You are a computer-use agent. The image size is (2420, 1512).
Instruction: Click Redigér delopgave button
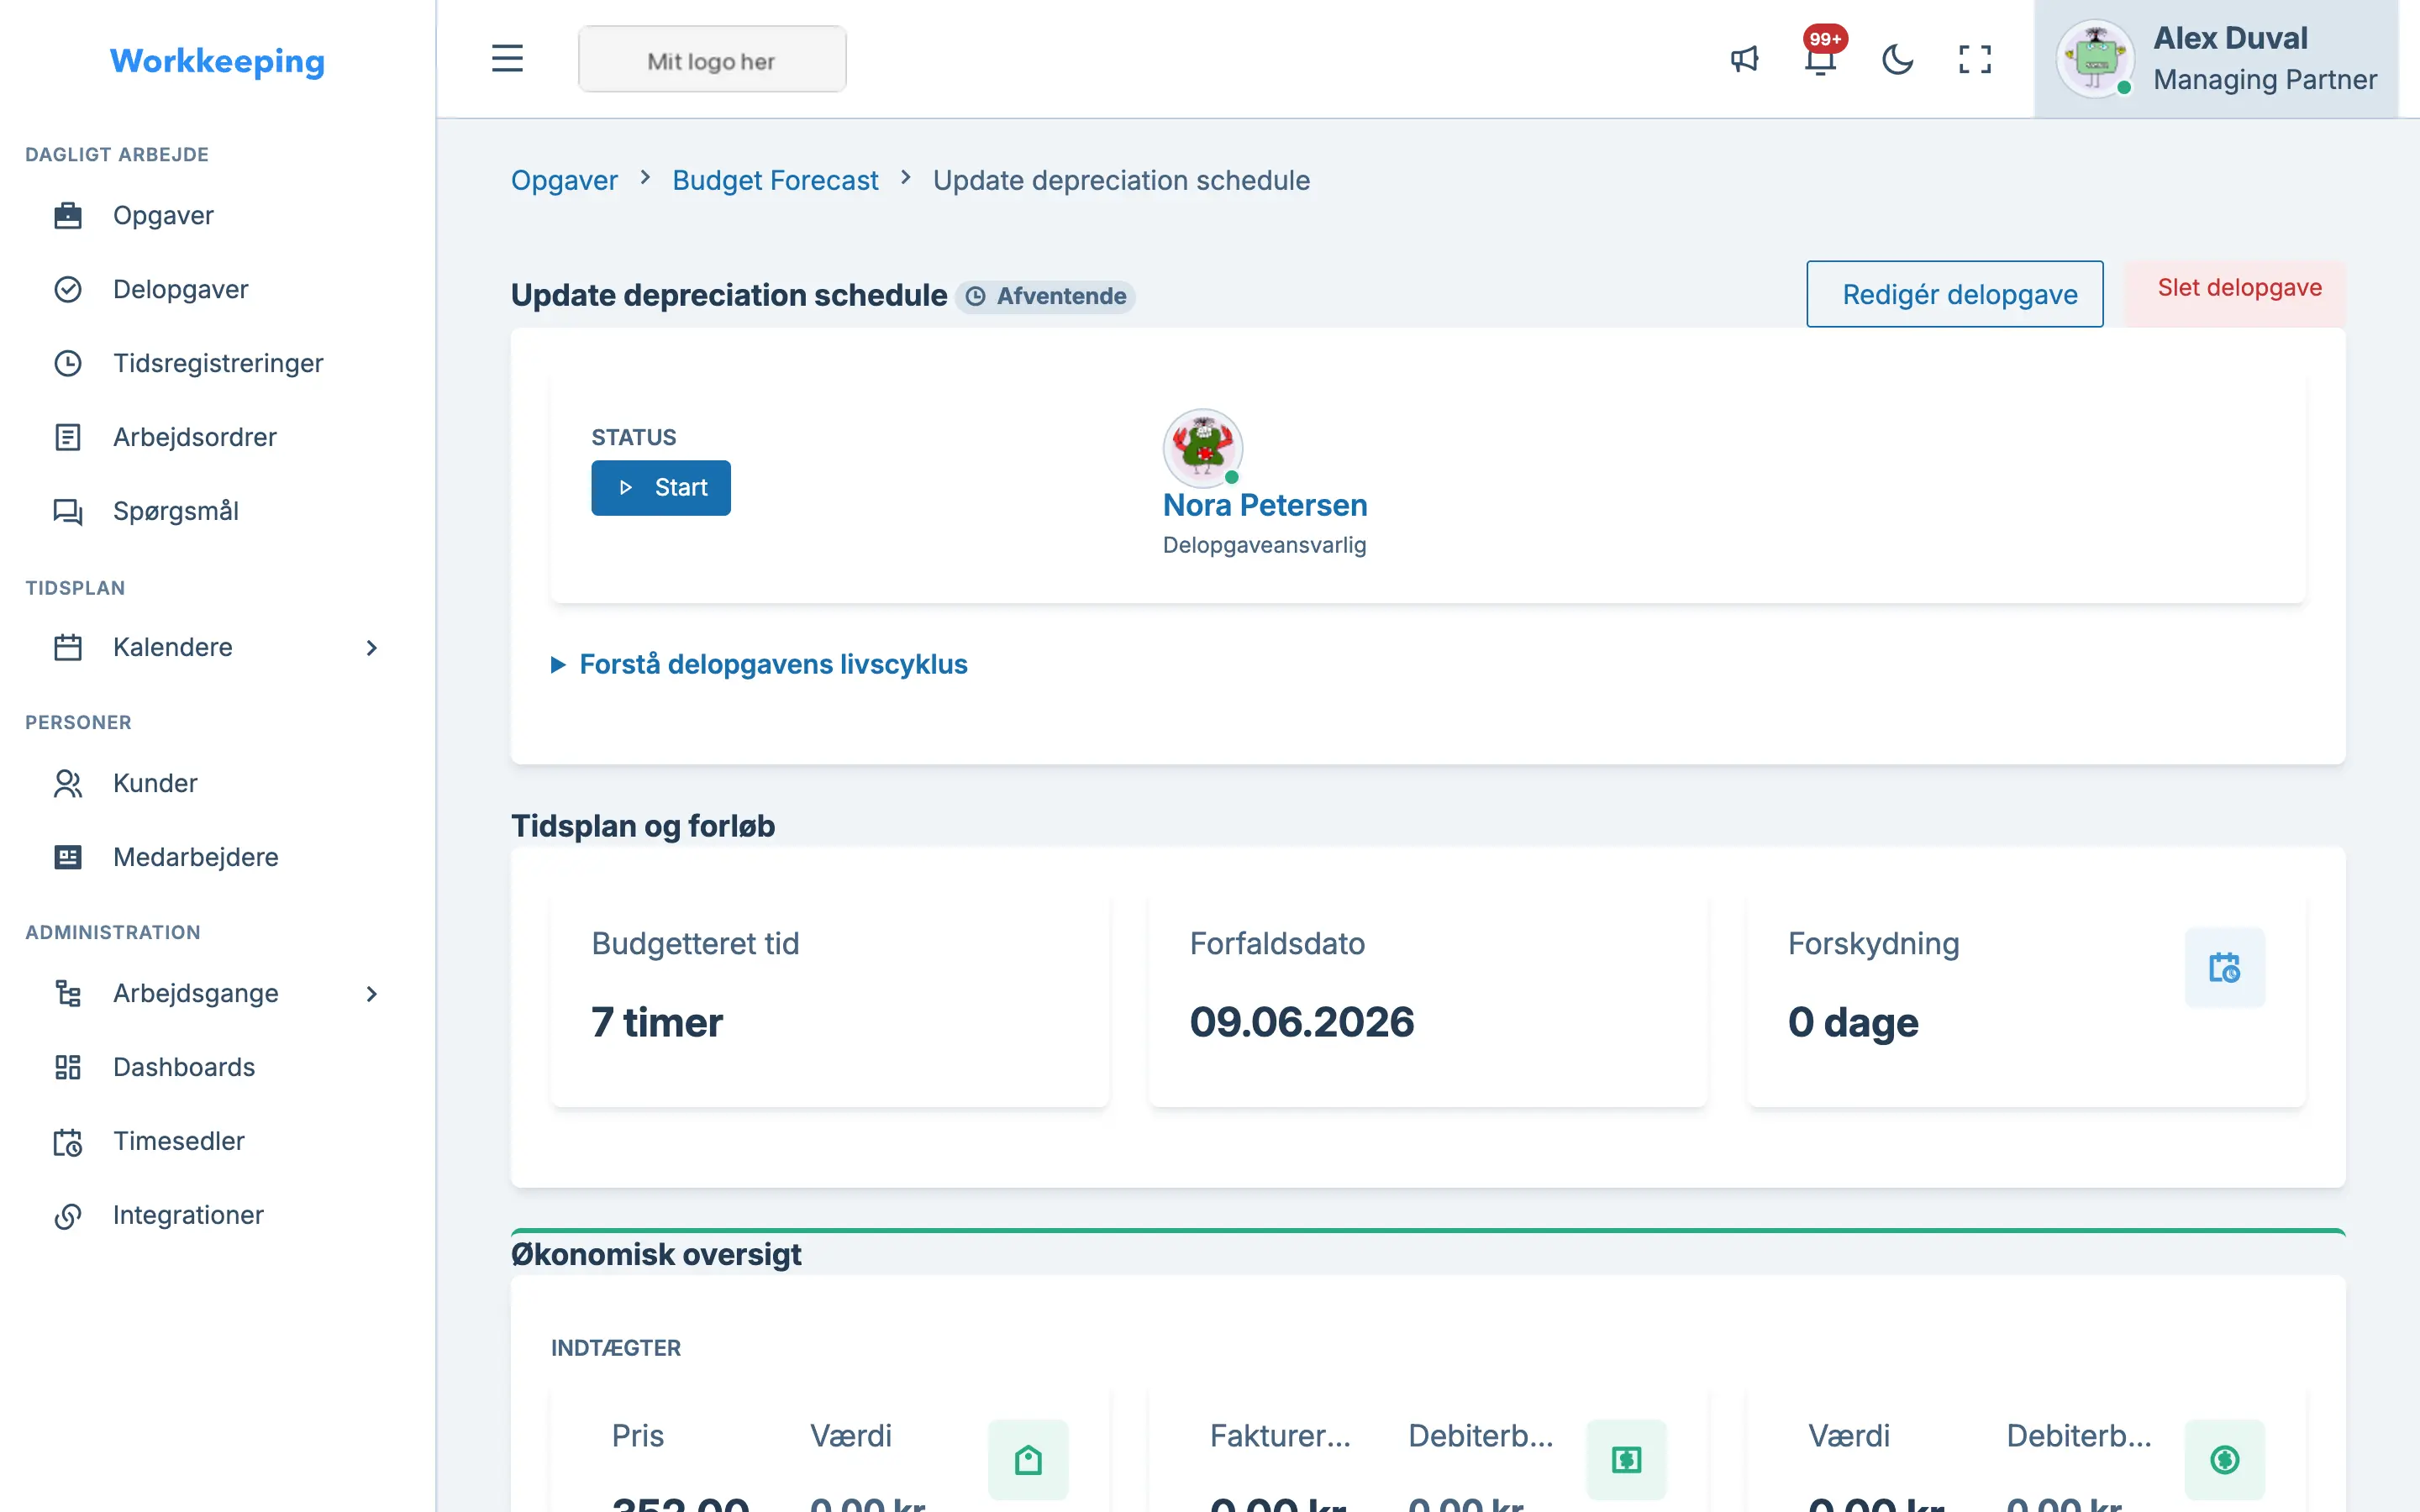pos(1954,294)
